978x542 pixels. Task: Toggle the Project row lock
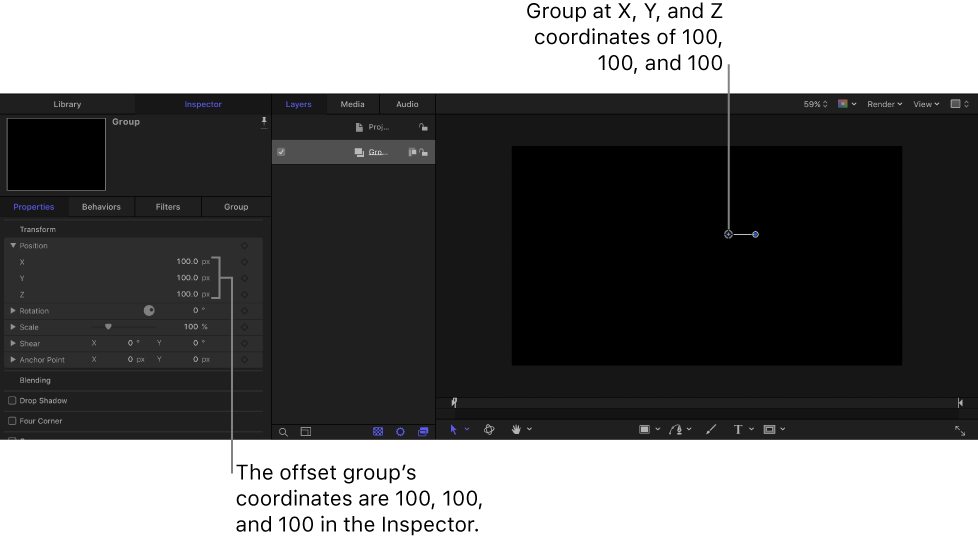(424, 127)
